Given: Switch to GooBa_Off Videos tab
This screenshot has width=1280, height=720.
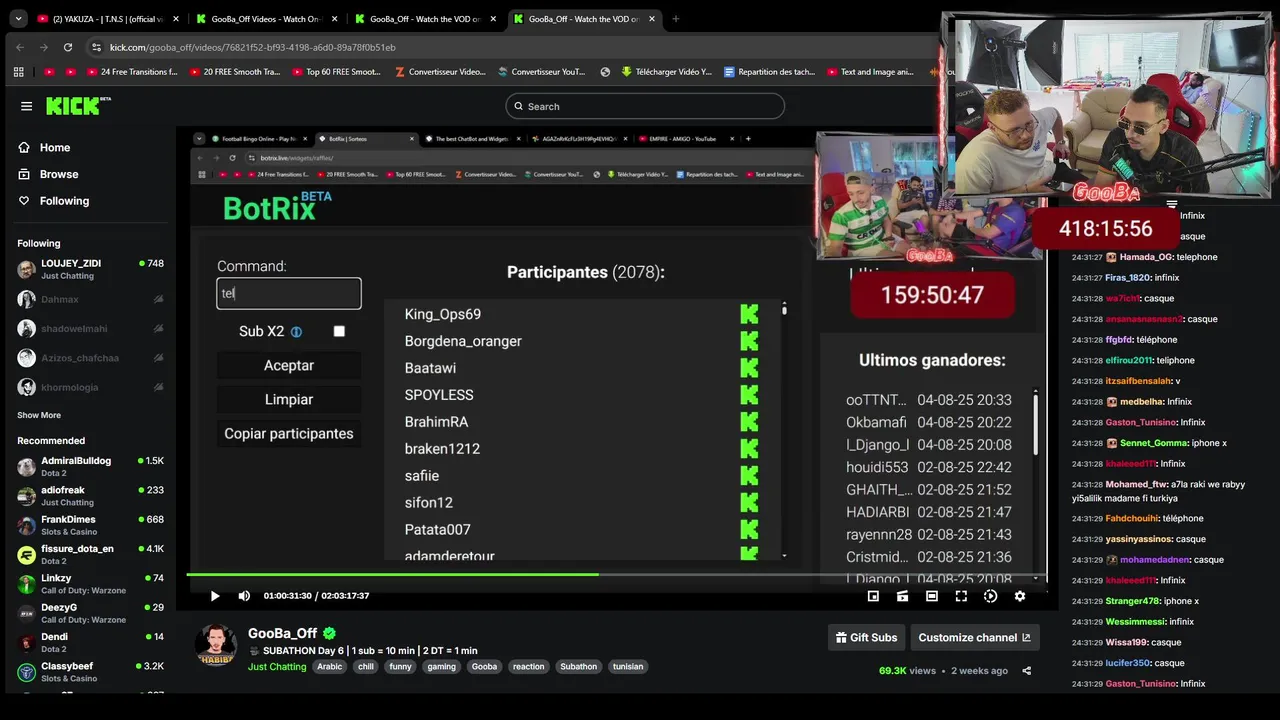Looking at the screenshot, I should point(265,19).
